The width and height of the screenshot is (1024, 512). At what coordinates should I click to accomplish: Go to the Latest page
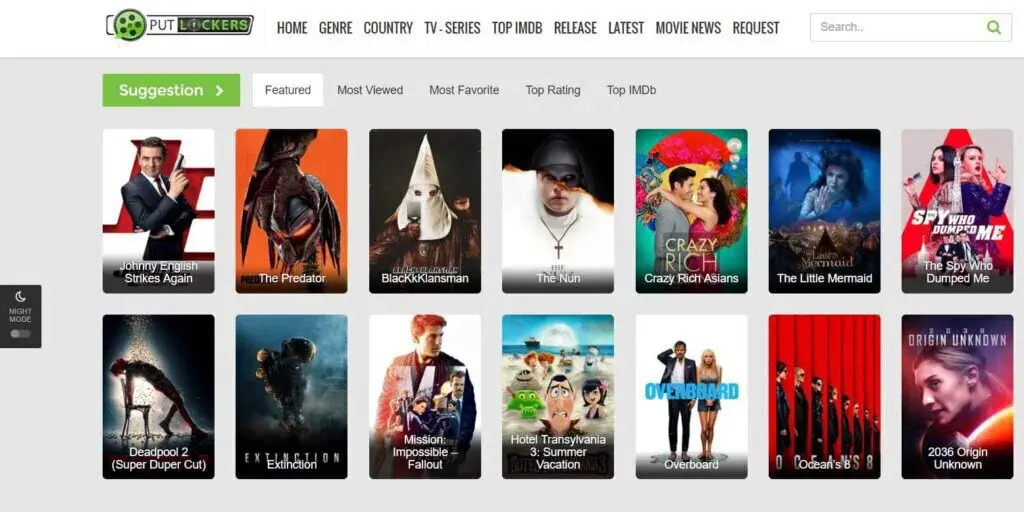click(626, 28)
